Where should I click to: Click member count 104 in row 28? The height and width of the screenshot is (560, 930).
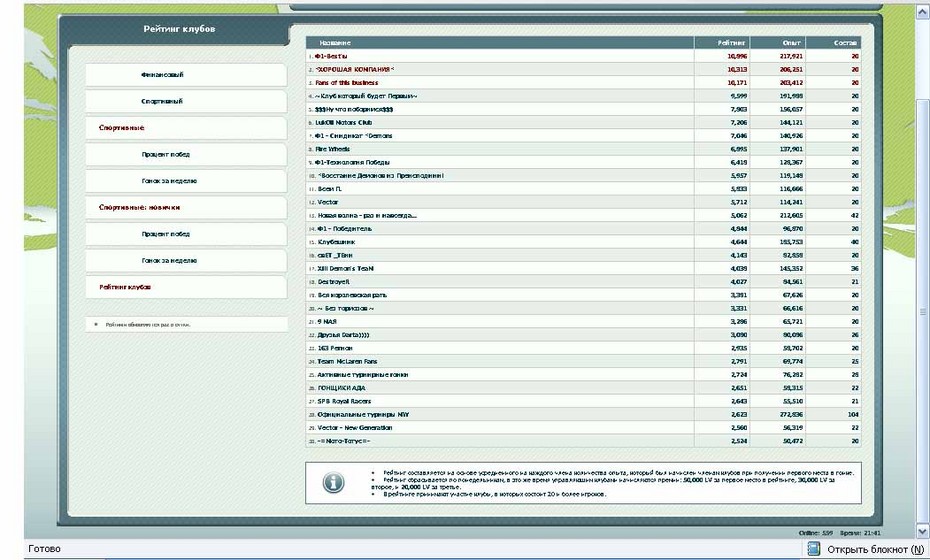(853, 415)
